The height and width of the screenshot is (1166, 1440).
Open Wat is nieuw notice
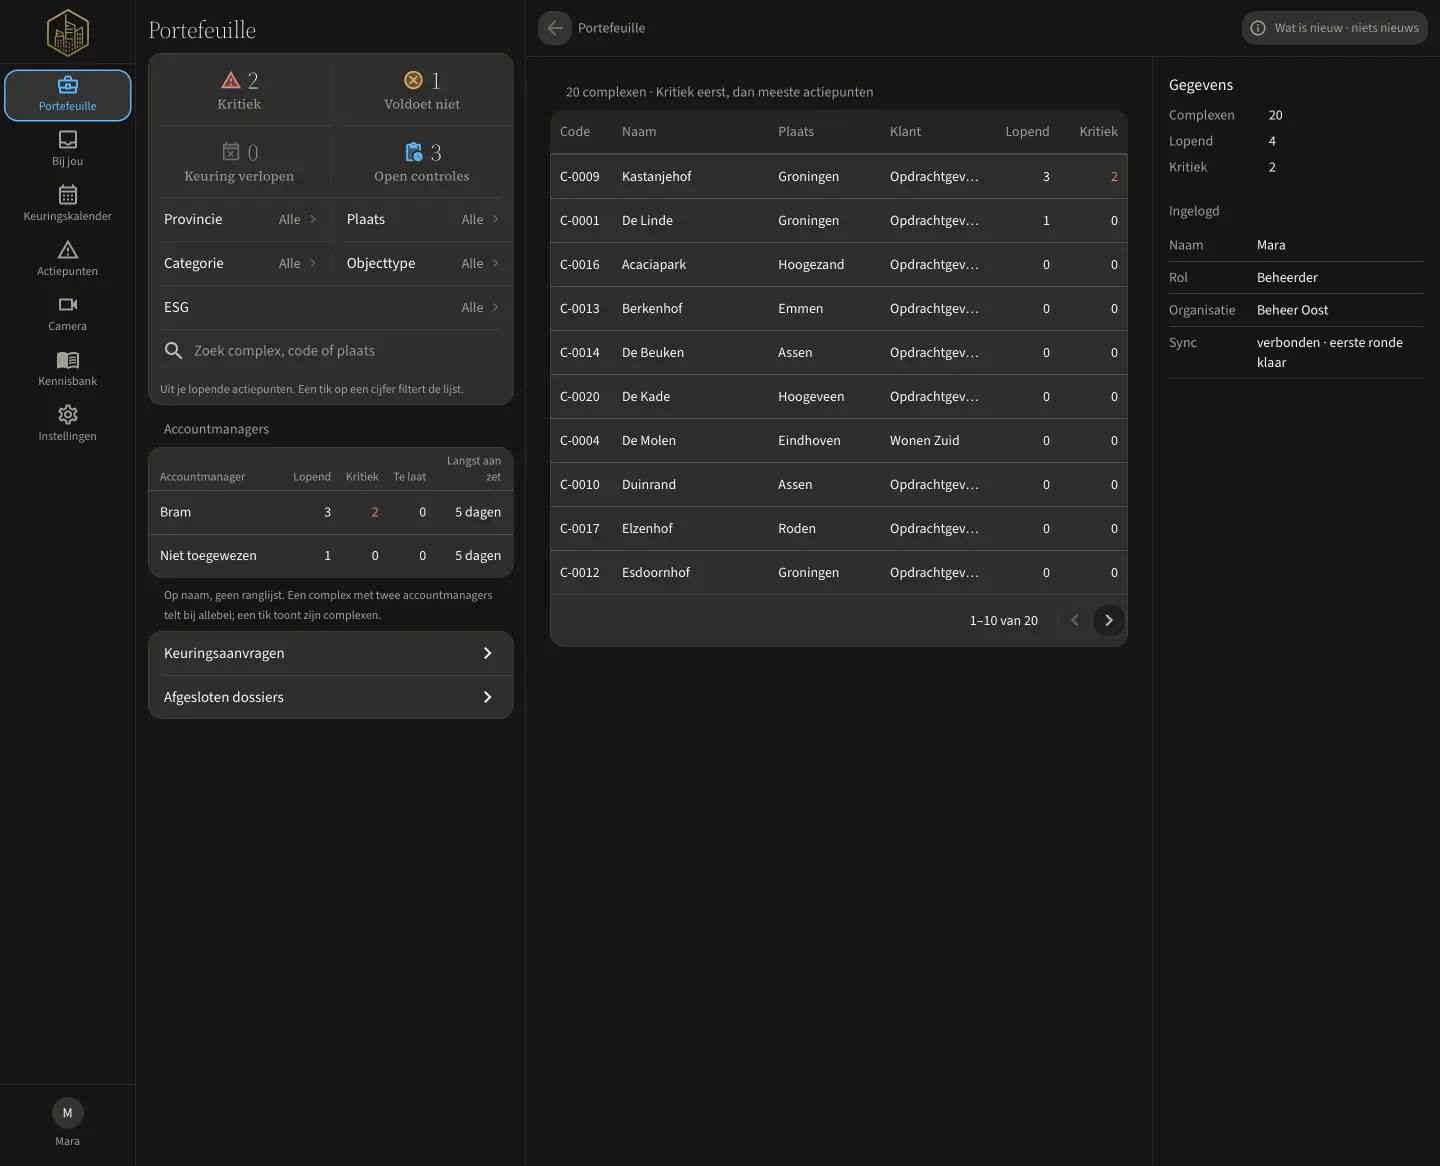tap(1335, 28)
